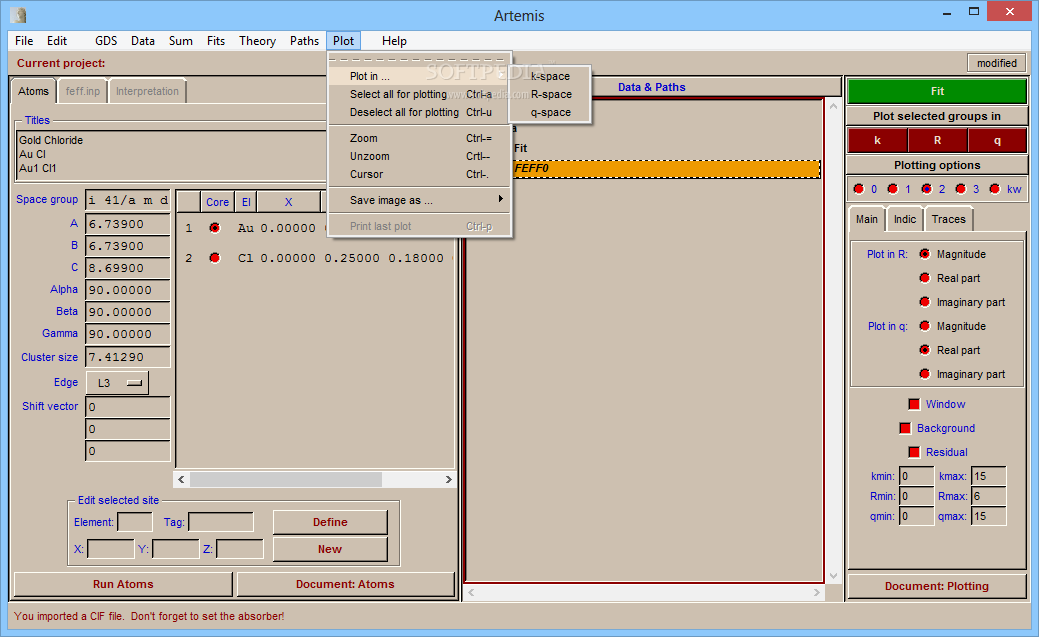Click the Rmax field
Screen dimensions: 1039x637
point(989,496)
